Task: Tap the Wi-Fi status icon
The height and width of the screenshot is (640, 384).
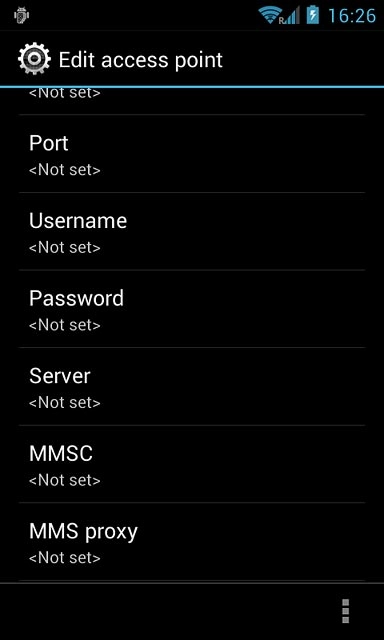Action: pyautogui.click(x=268, y=16)
